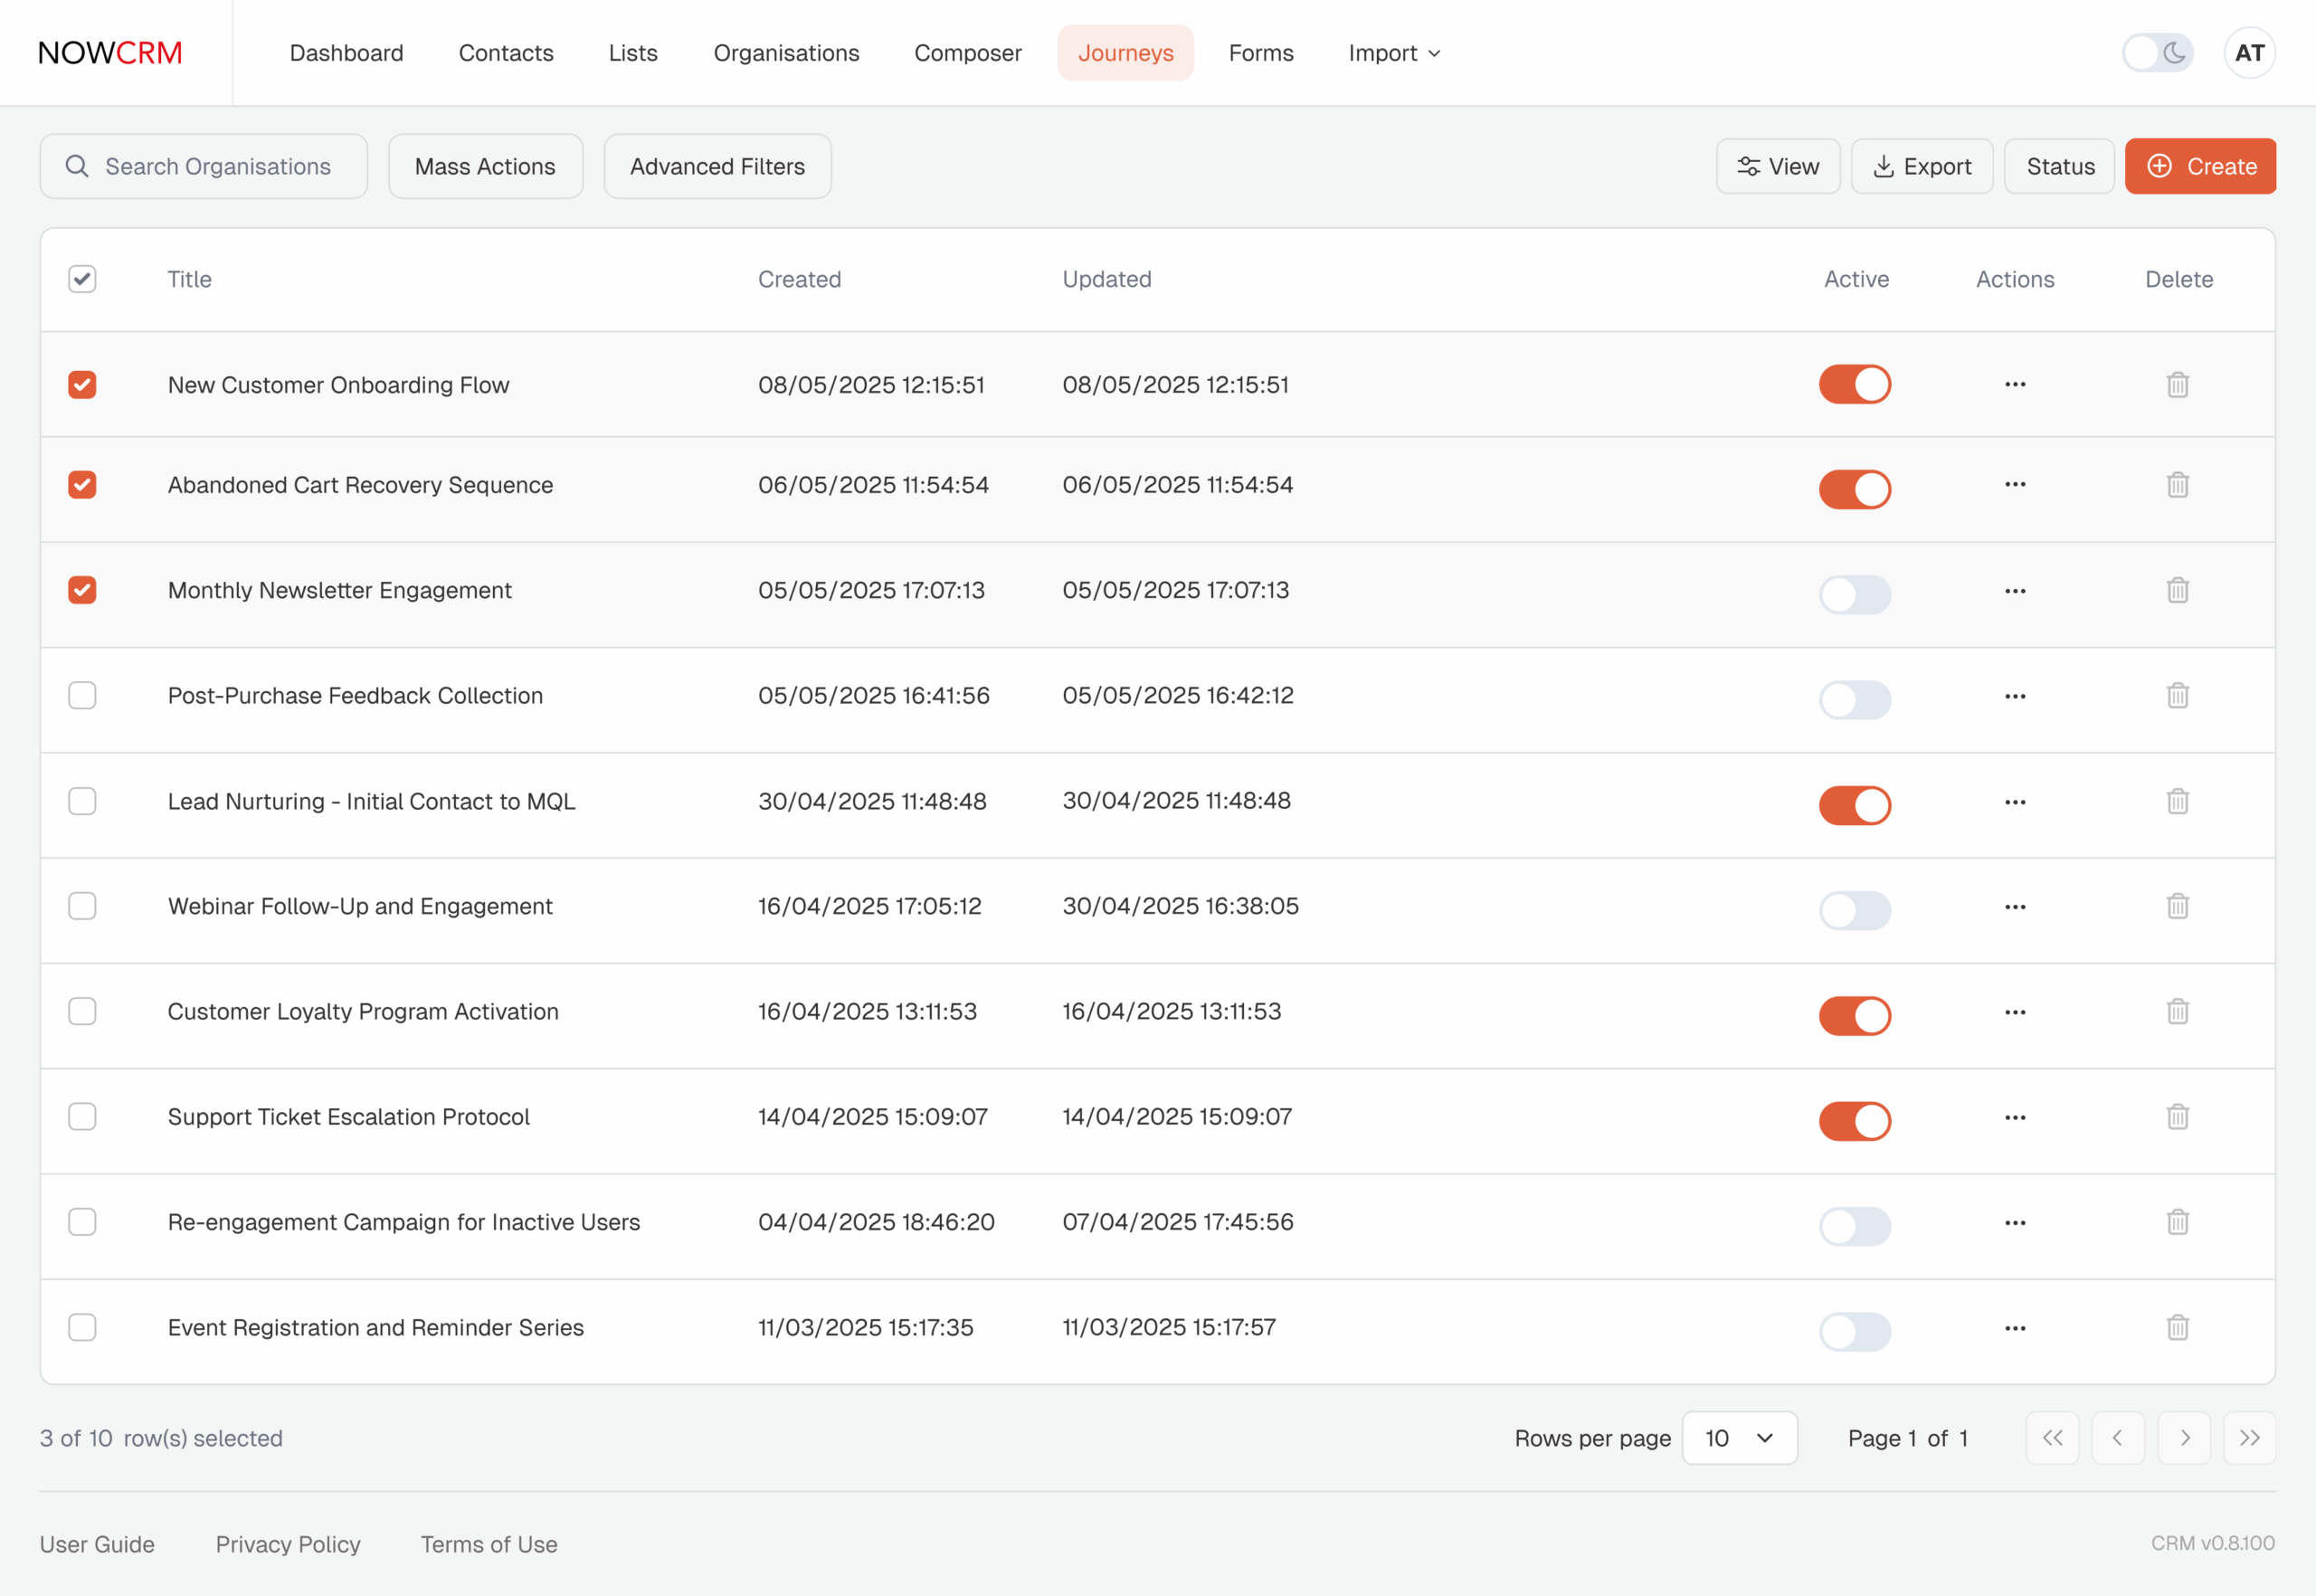Image resolution: width=2316 pixels, height=1596 pixels.
Task: Navigate to Lists
Action: (633, 53)
